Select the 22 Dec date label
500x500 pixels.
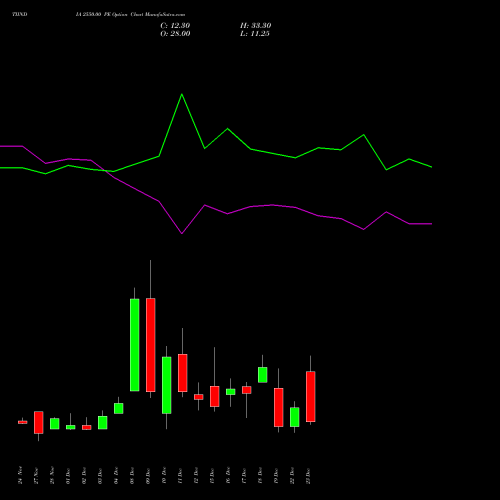pos(292,475)
